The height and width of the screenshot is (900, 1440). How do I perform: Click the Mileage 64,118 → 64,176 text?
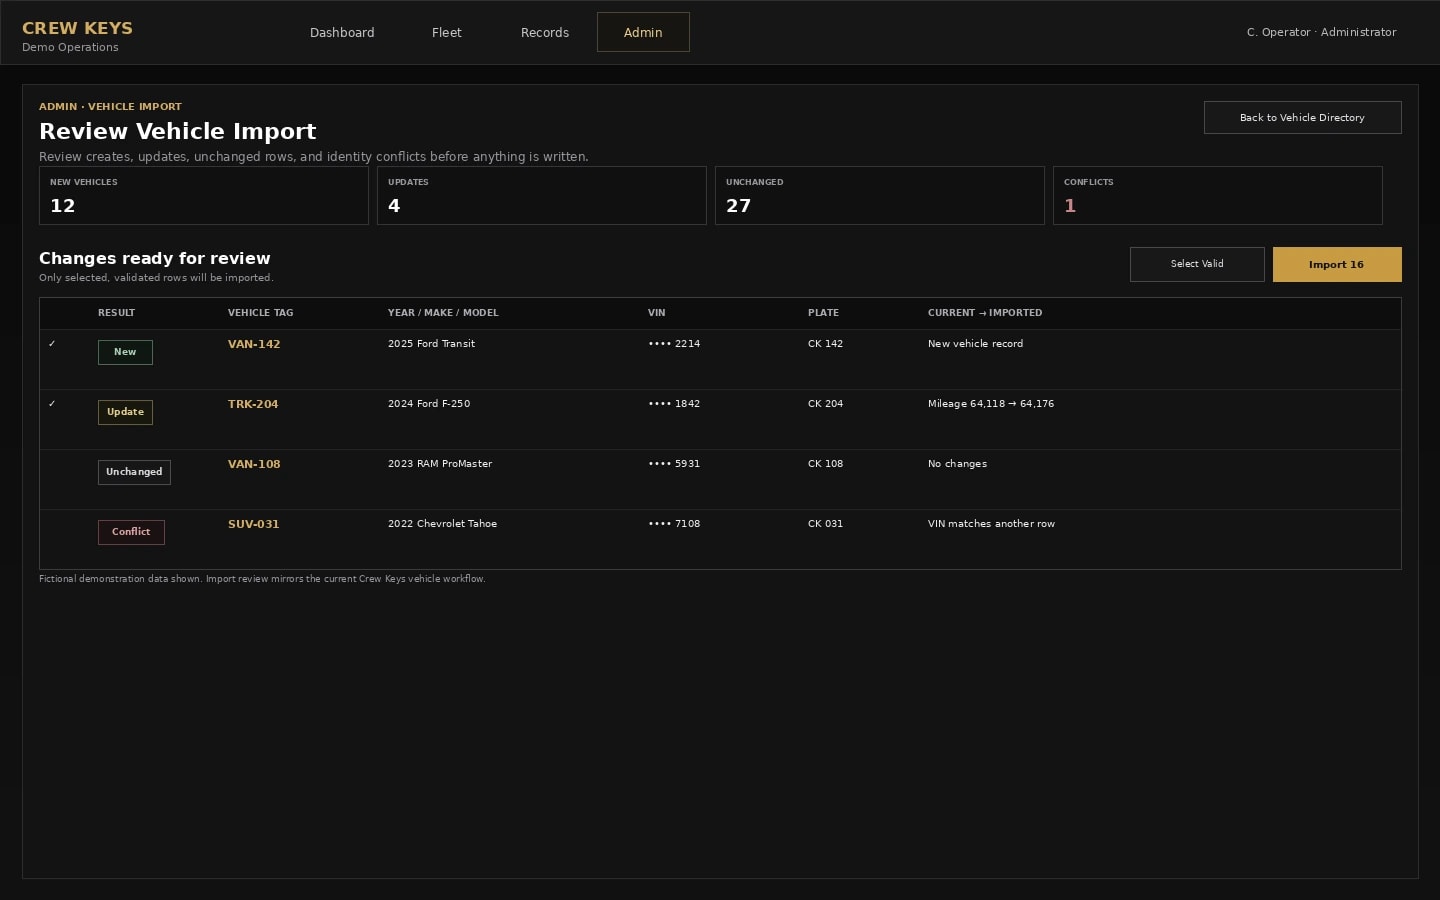[x=991, y=404]
